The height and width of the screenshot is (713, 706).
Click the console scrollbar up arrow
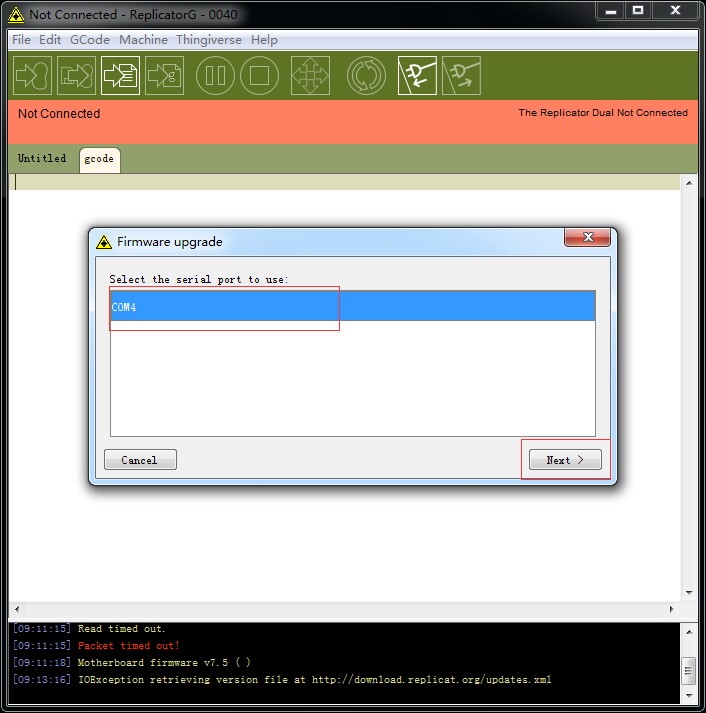(x=689, y=632)
